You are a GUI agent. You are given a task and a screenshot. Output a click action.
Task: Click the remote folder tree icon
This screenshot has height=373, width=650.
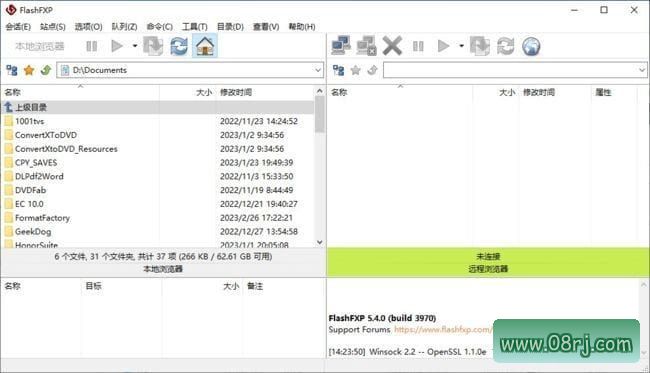[x=339, y=70]
